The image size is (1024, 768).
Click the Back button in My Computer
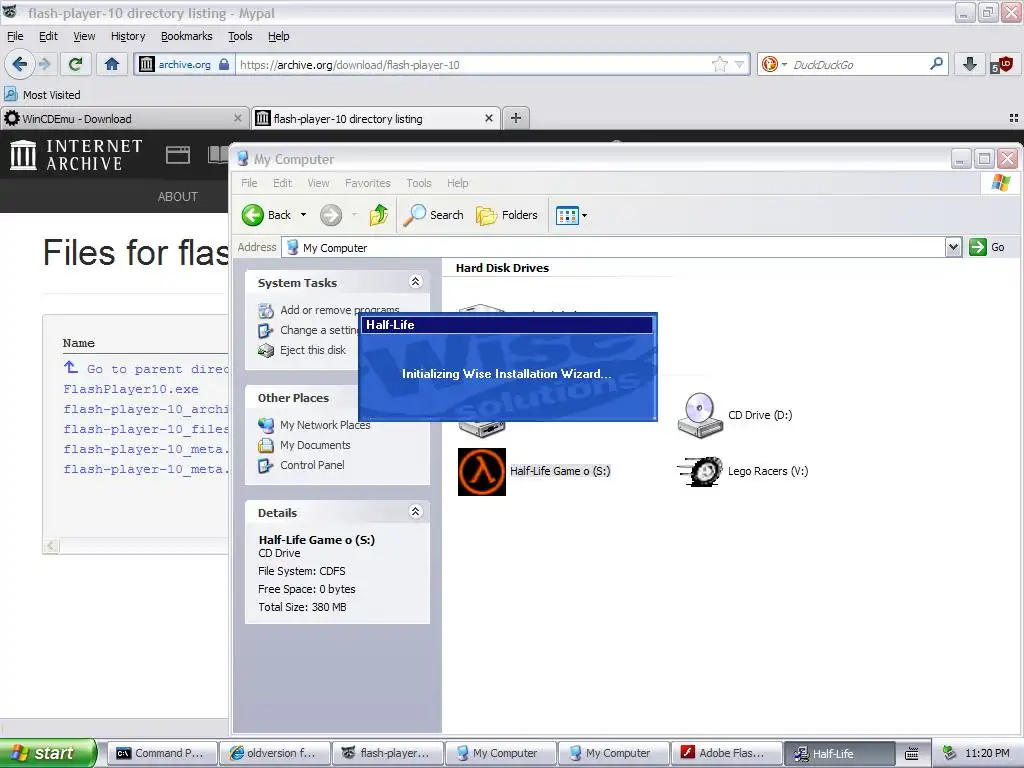click(x=266, y=215)
